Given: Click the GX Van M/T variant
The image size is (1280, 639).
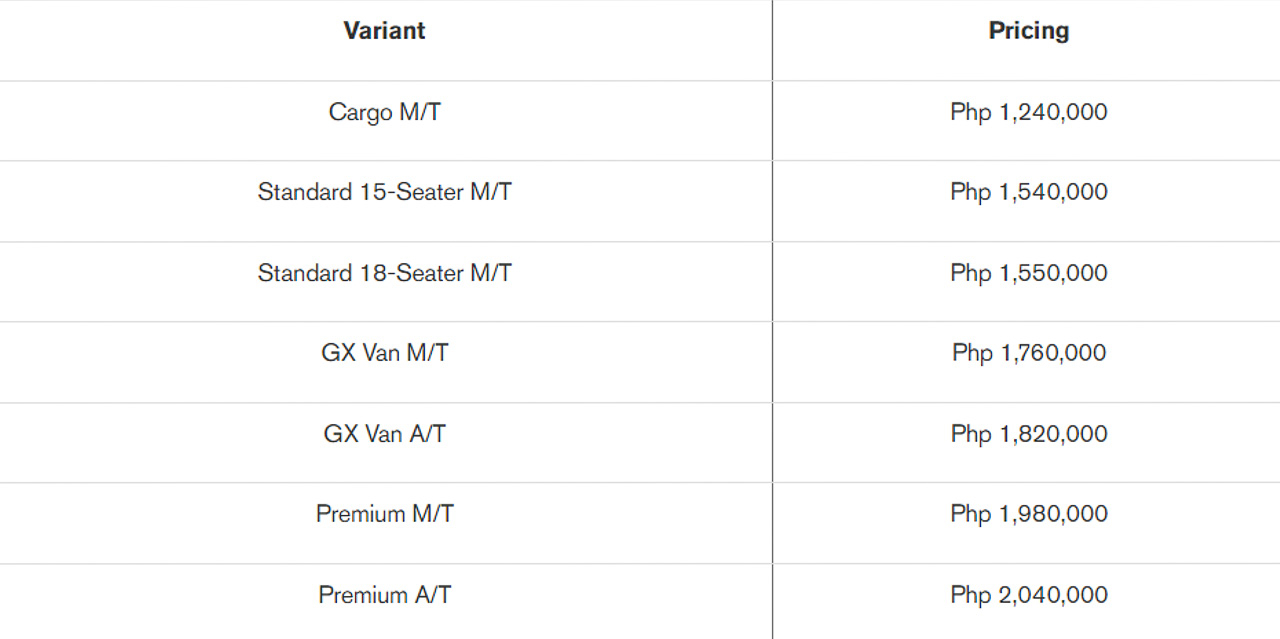Looking at the screenshot, I should 384,353.
